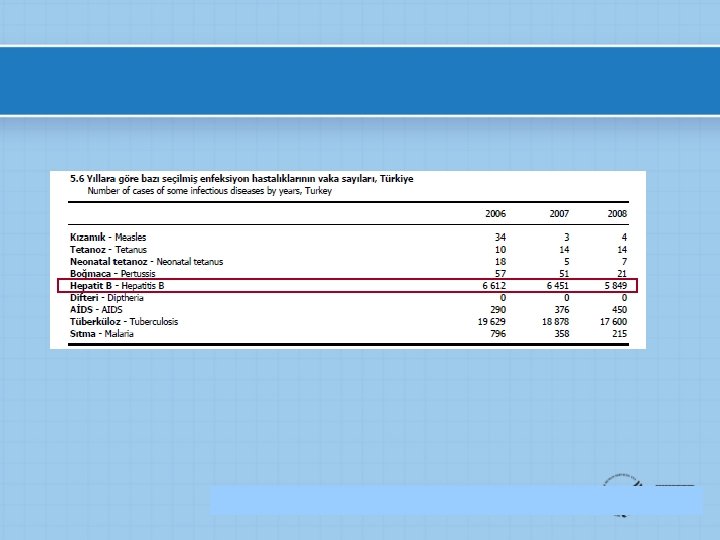
Task: Select Tetanus 2006 value 10
Action: [500, 250]
